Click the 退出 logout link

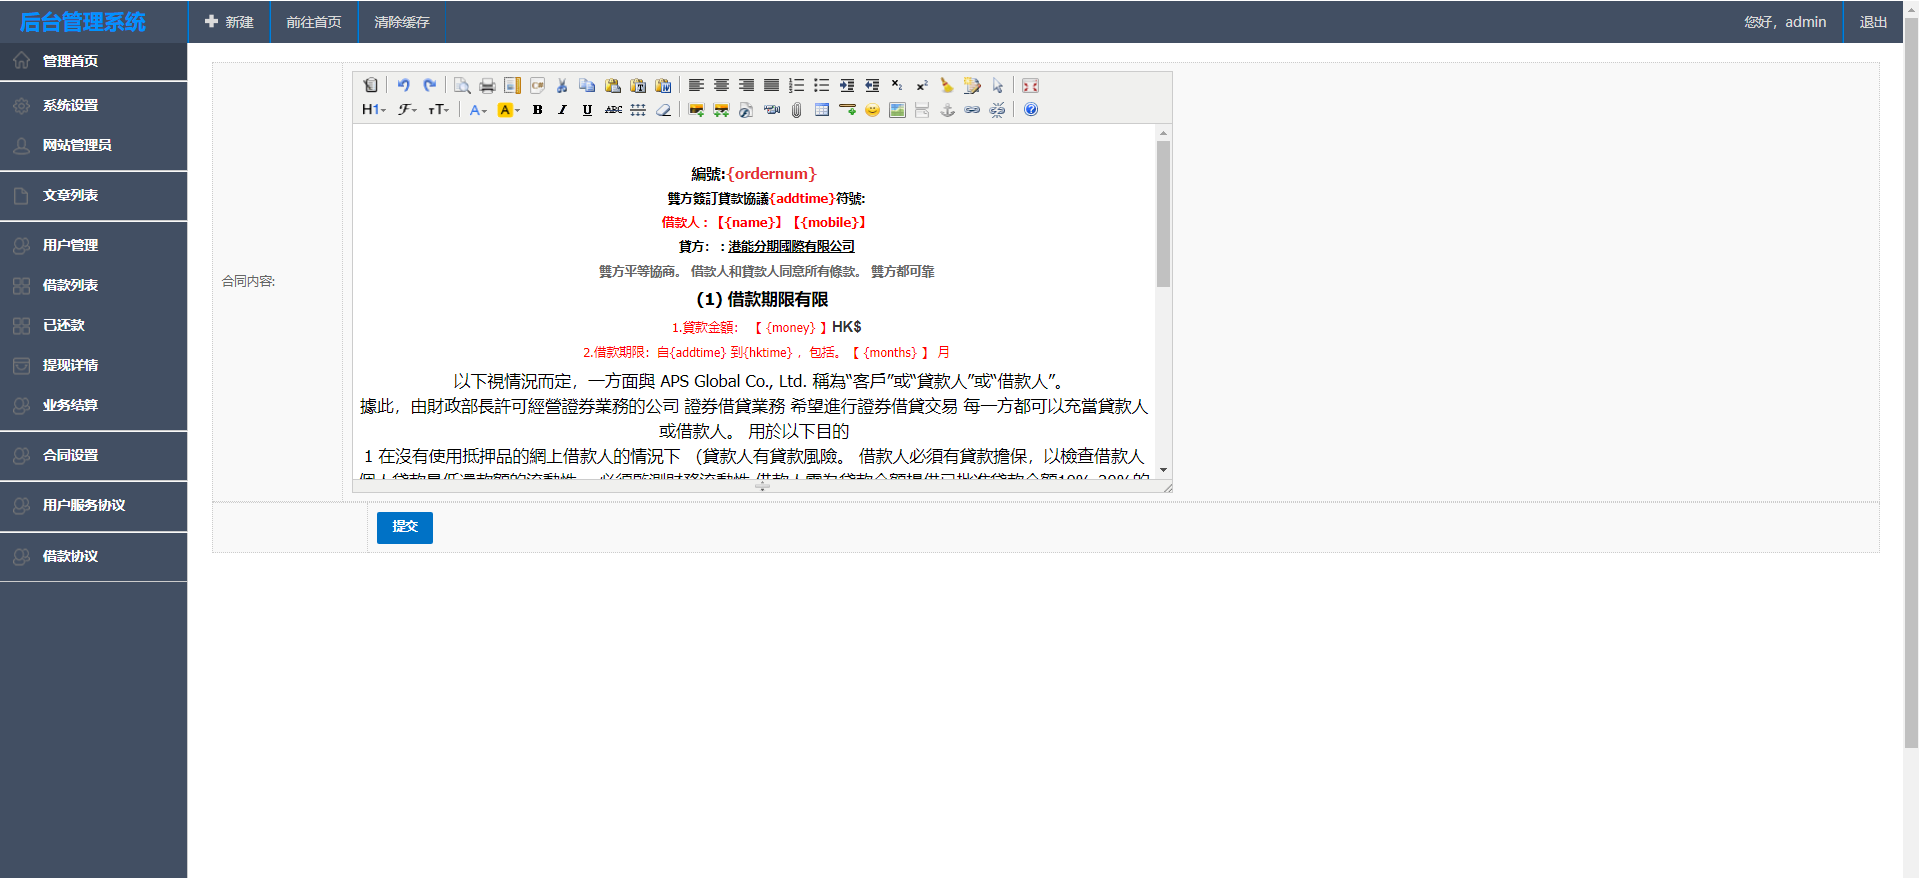click(x=1872, y=22)
